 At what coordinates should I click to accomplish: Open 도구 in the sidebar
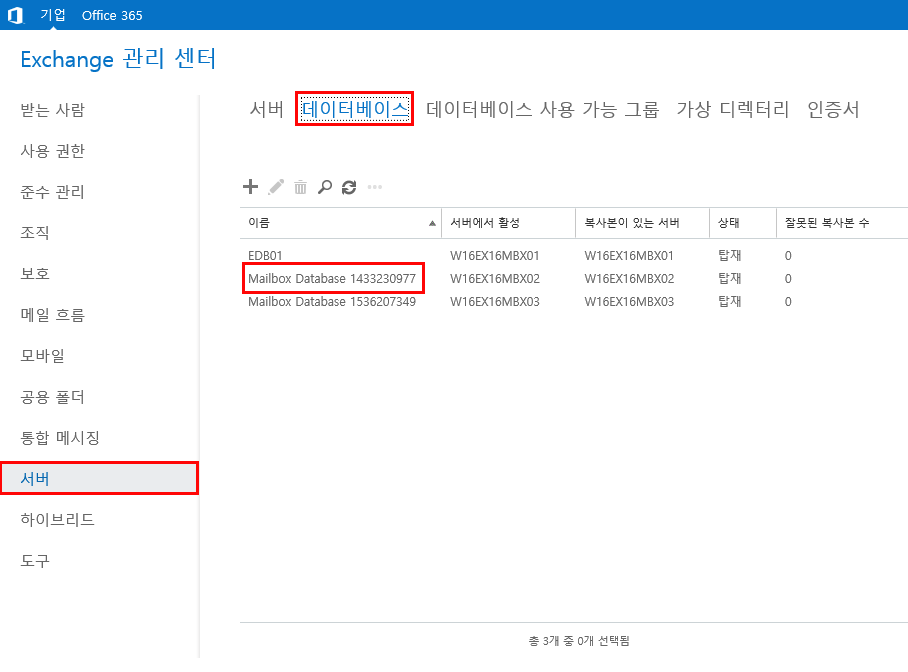pos(35,560)
